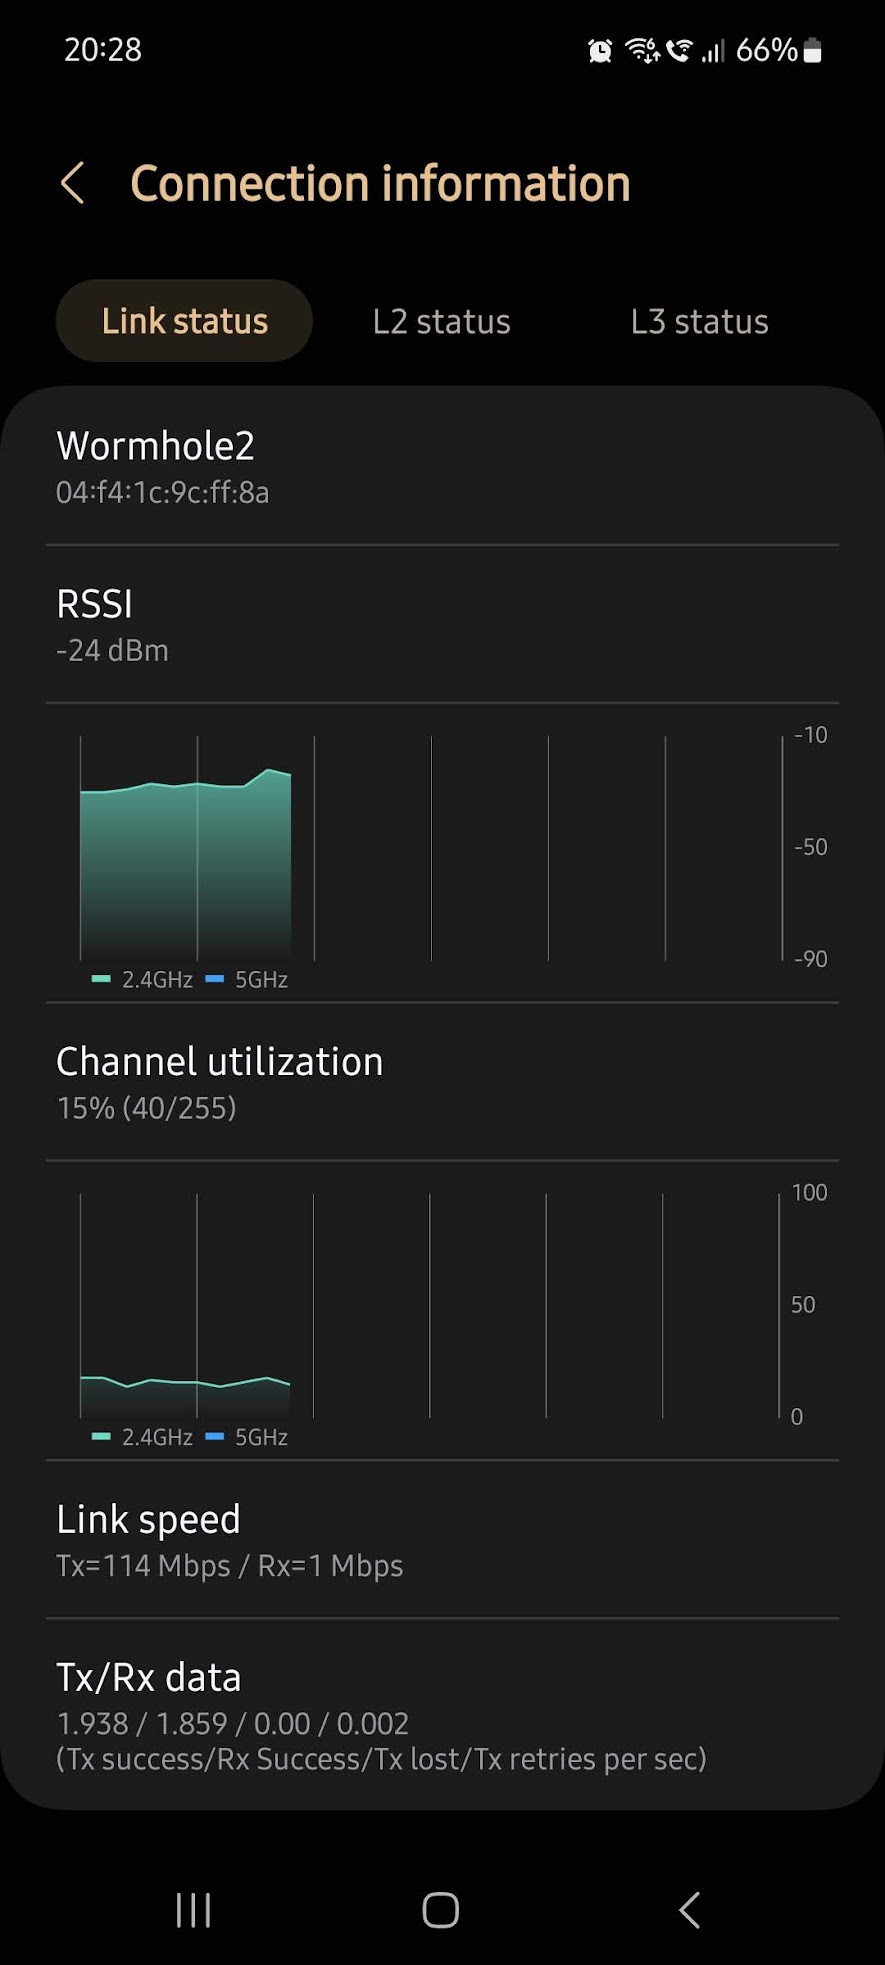The height and width of the screenshot is (1965, 885).
Task: Switch to the L2 status tab
Action: [x=441, y=321]
